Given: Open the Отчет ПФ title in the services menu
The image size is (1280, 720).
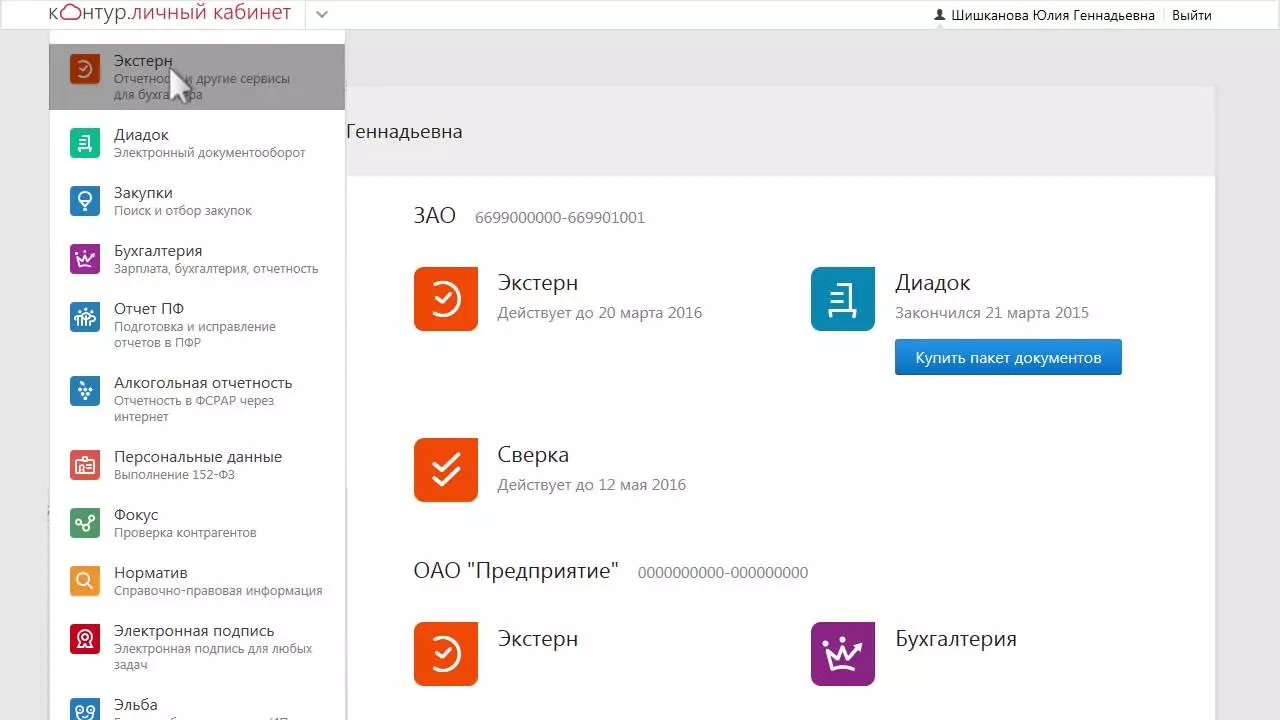Looking at the screenshot, I should [149, 309].
